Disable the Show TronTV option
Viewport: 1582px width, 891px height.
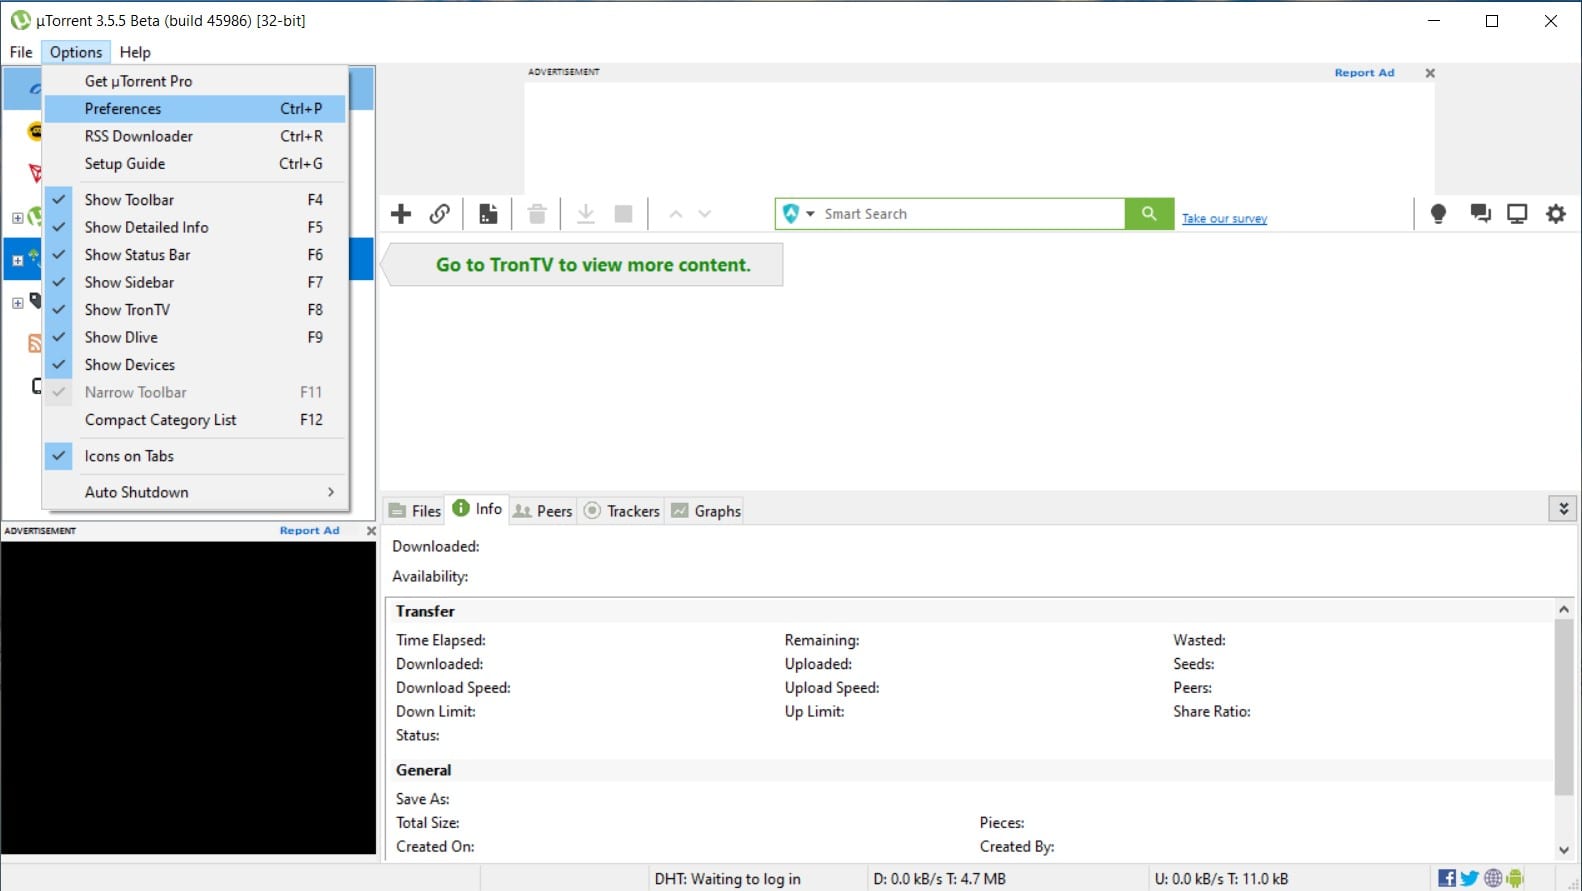click(195, 310)
